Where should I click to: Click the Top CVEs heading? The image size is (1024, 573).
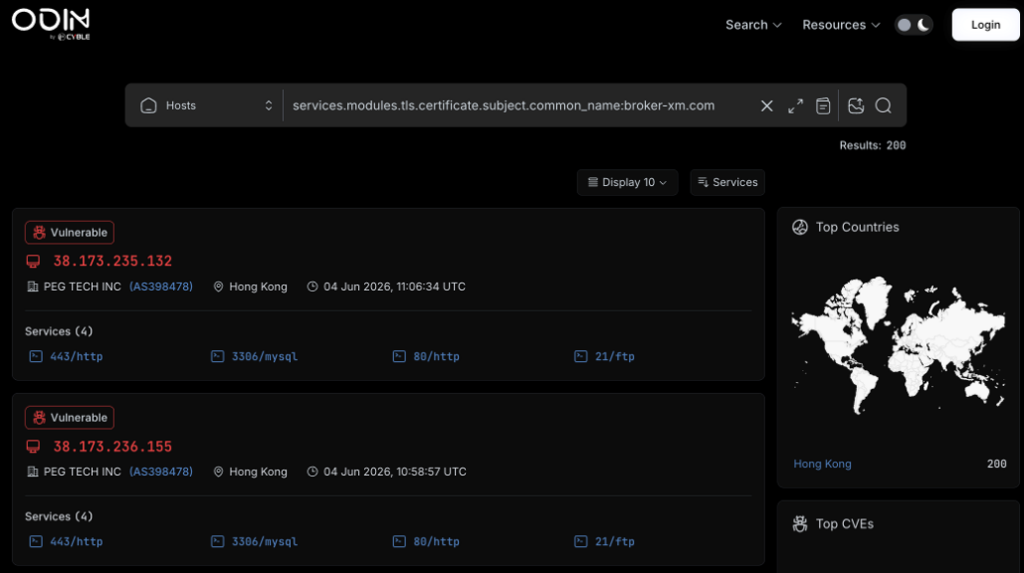[844, 524]
